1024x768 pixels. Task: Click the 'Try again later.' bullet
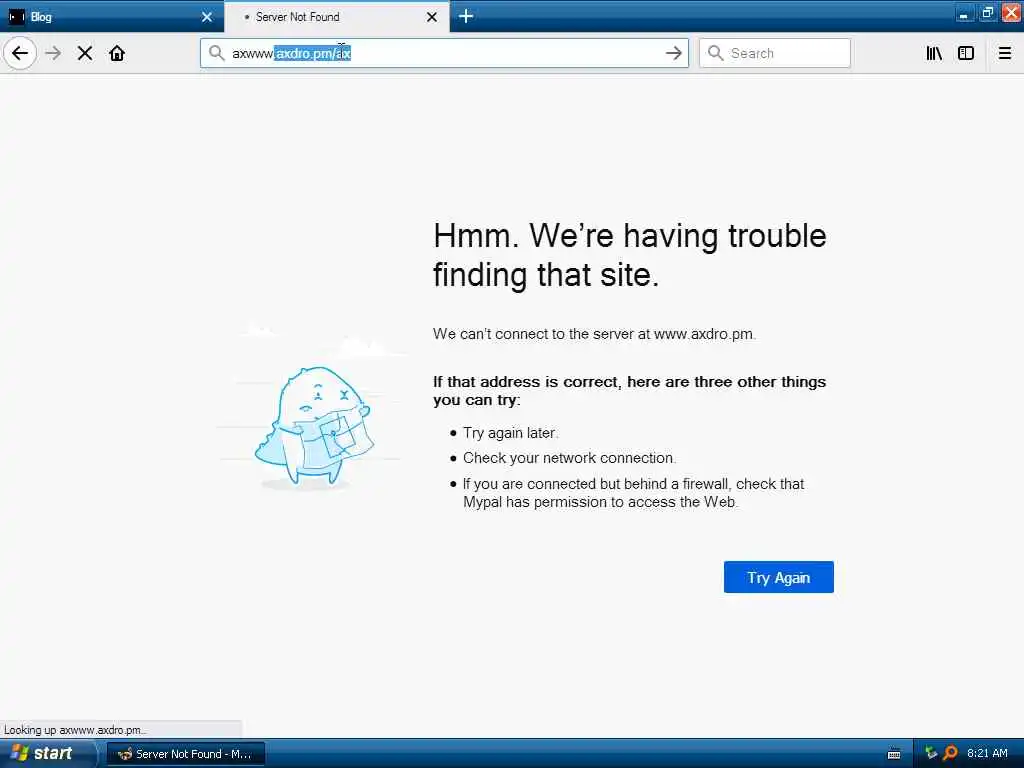click(x=510, y=433)
